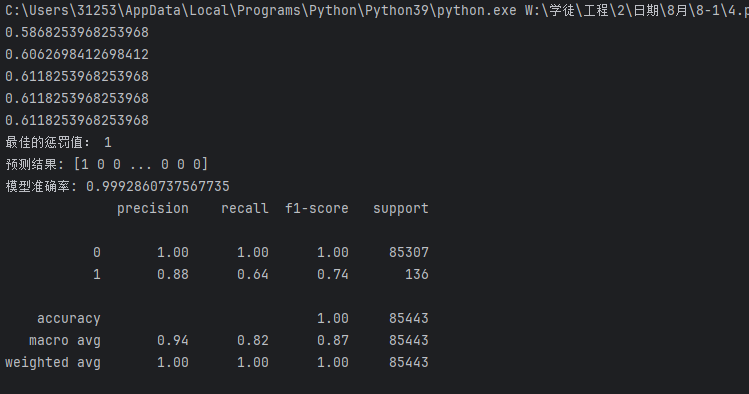Click the 预测结果 output line
The image size is (749, 394).
107,164
